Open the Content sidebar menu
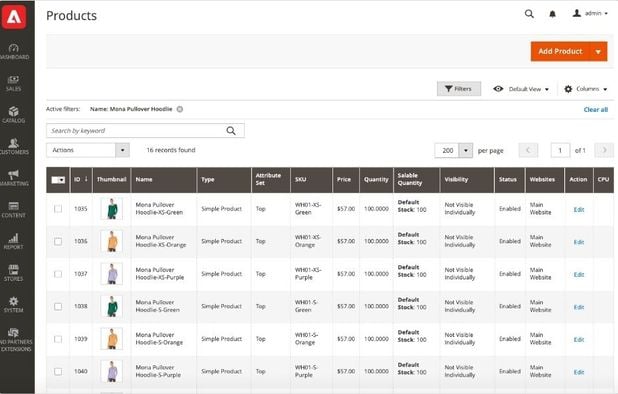The image size is (618, 394). pyautogui.click(x=13, y=210)
